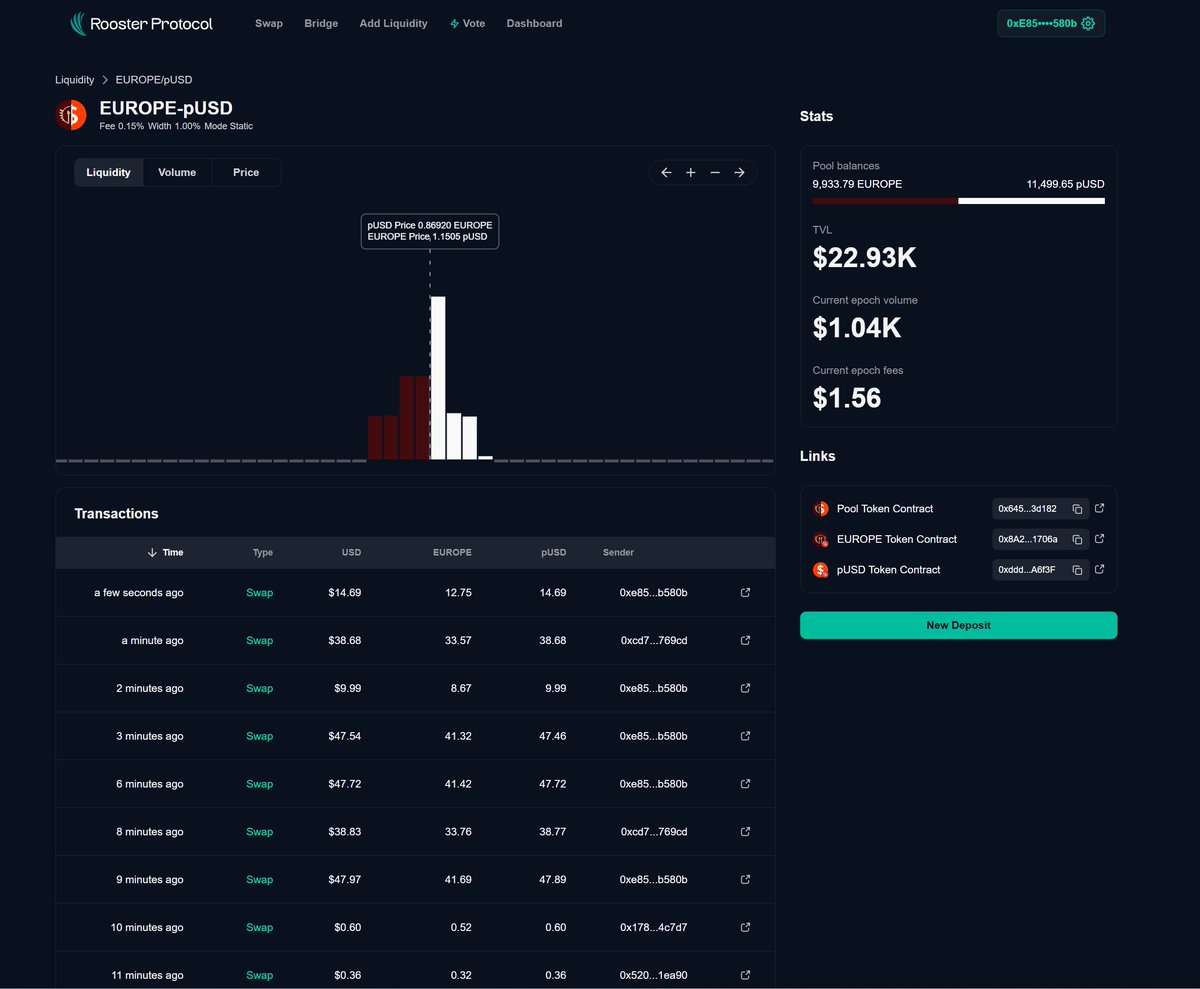Open Pool Token Contract in explorer
Viewport: 1200px width, 989px height.
pyautogui.click(x=1100, y=508)
